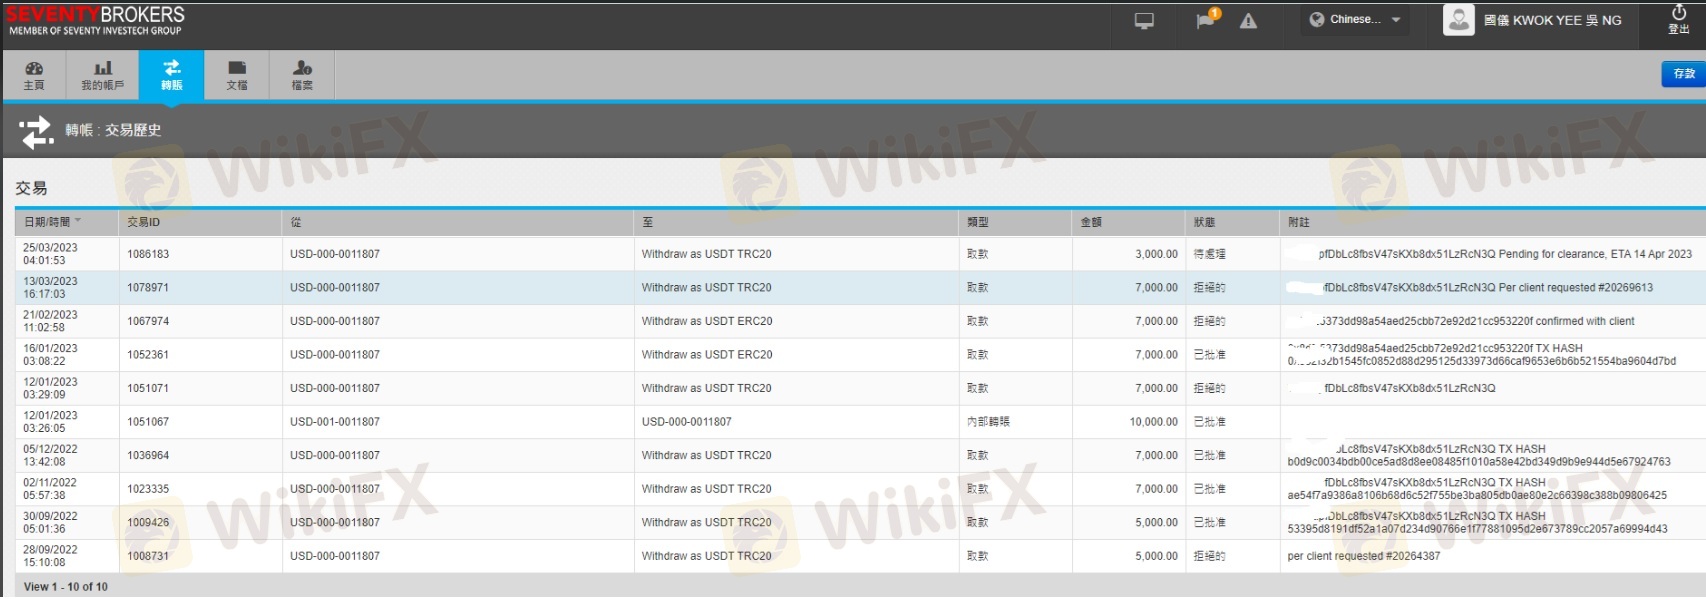1706x599 pixels.
Task: Open flag notifications with orange badge
Action: (1207, 20)
